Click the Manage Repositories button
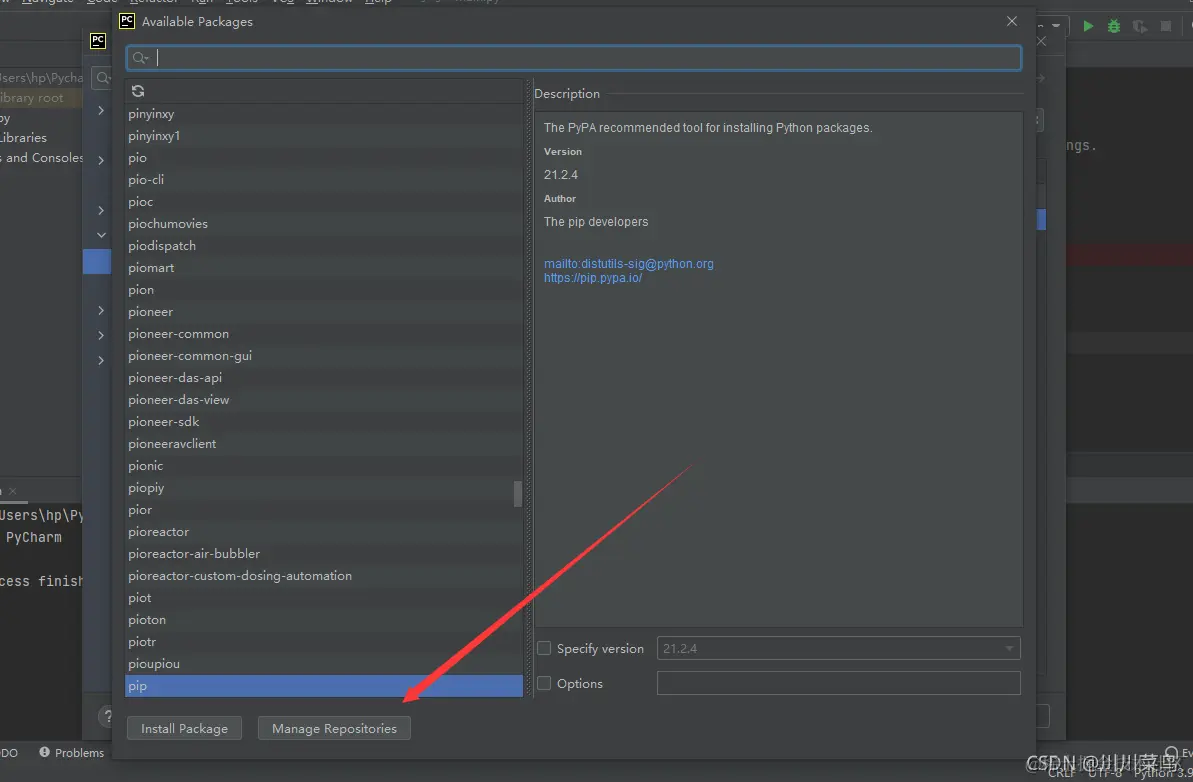 coord(334,728)
